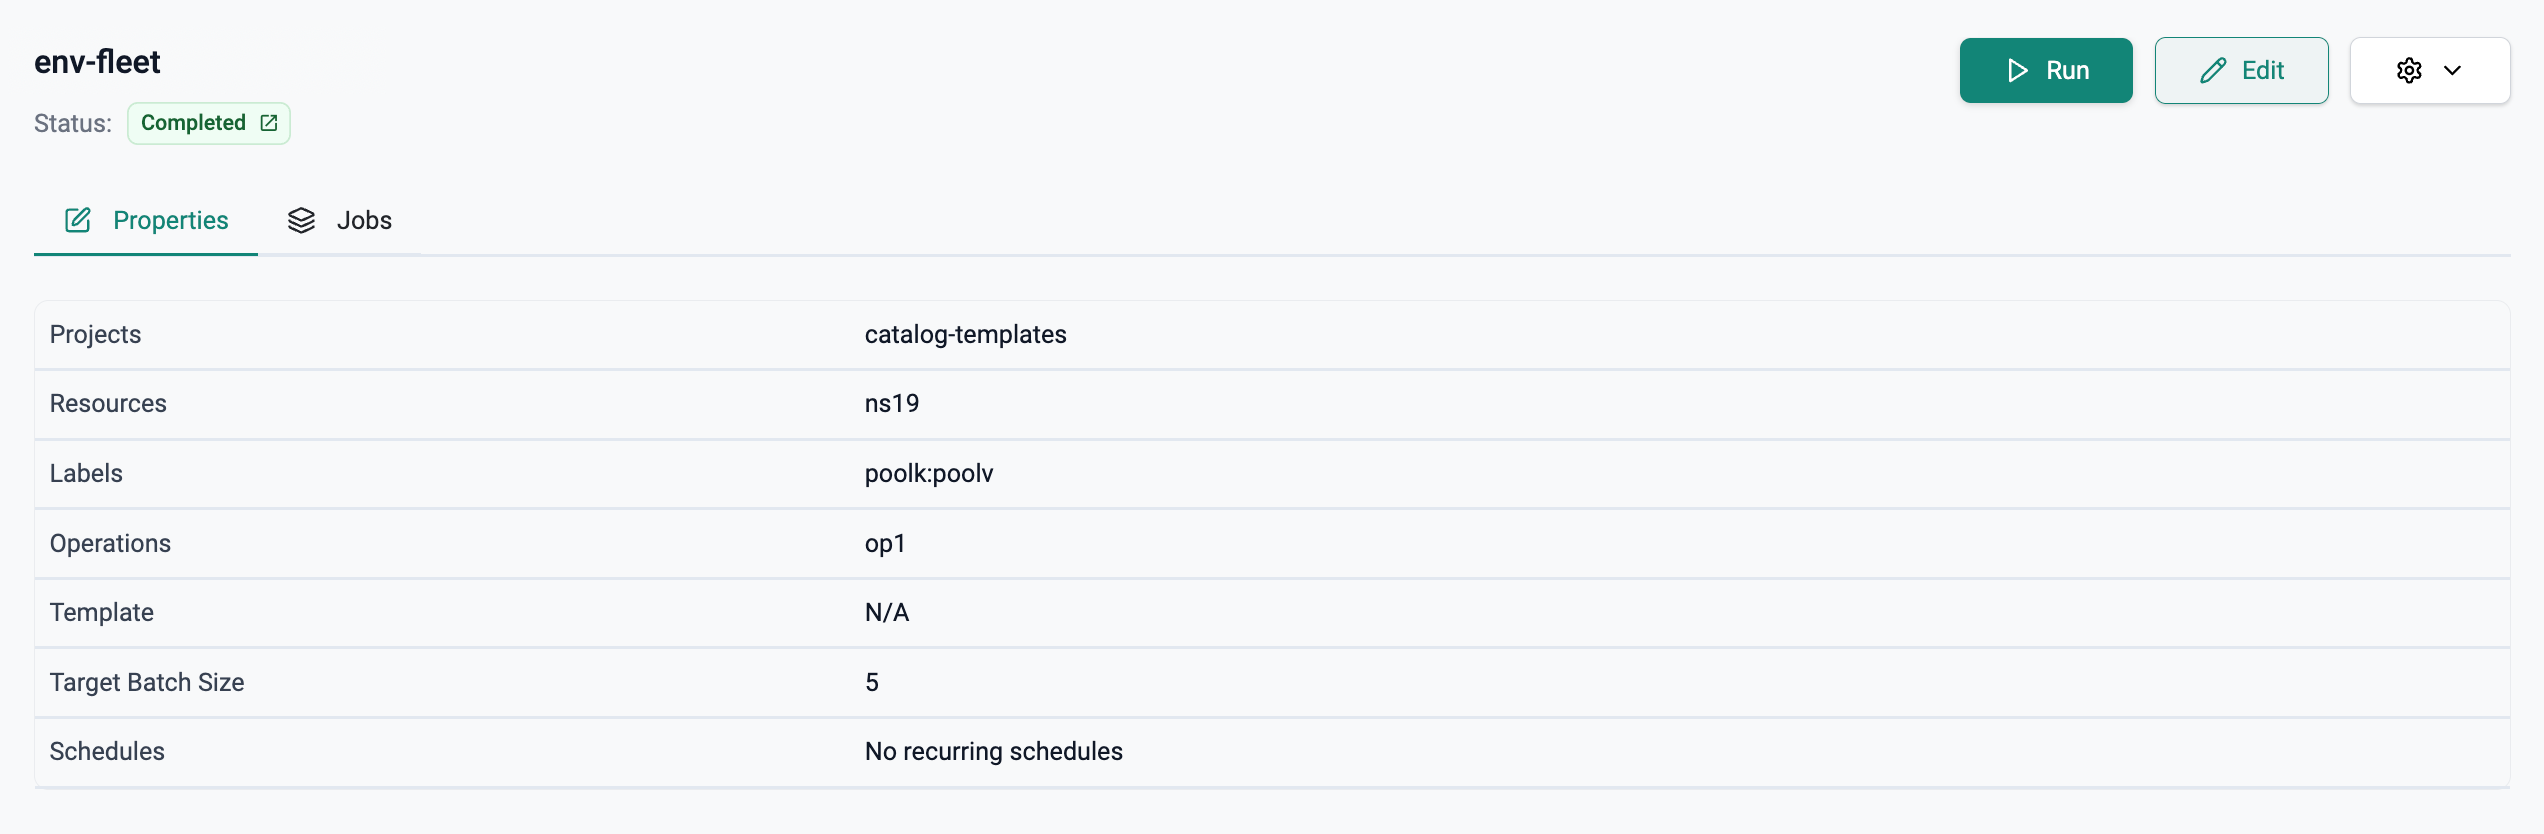Click the stacked layers icon for Jobs
Image resolution: width=2544 pixels, height=834 pixels.
click(x=301, y=220)
